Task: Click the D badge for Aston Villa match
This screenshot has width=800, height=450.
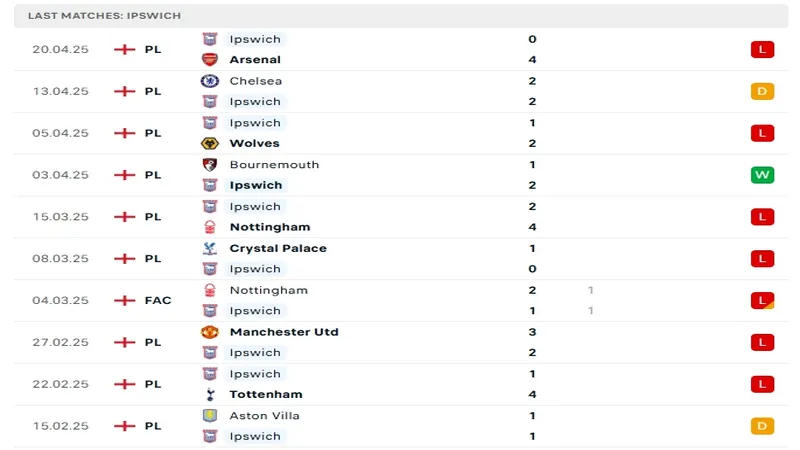Action: [762, 426]
